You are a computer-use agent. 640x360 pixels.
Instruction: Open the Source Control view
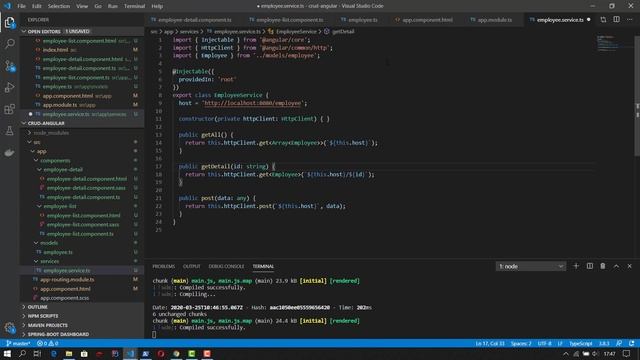[10, 66]
